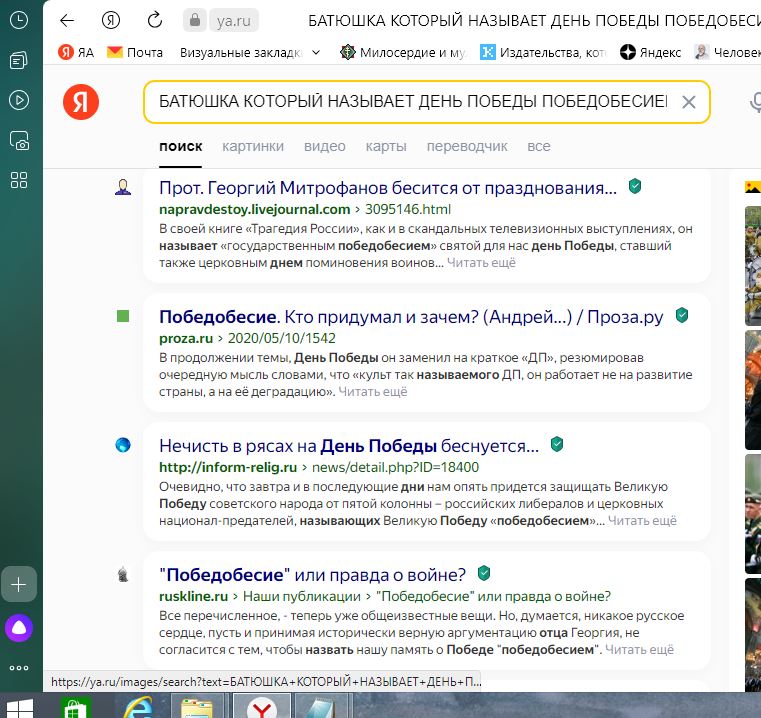Reload the page with the refresh icon
Image resolution: width=761 pixels, height=718 pixels.
click(x=155, y=20)
